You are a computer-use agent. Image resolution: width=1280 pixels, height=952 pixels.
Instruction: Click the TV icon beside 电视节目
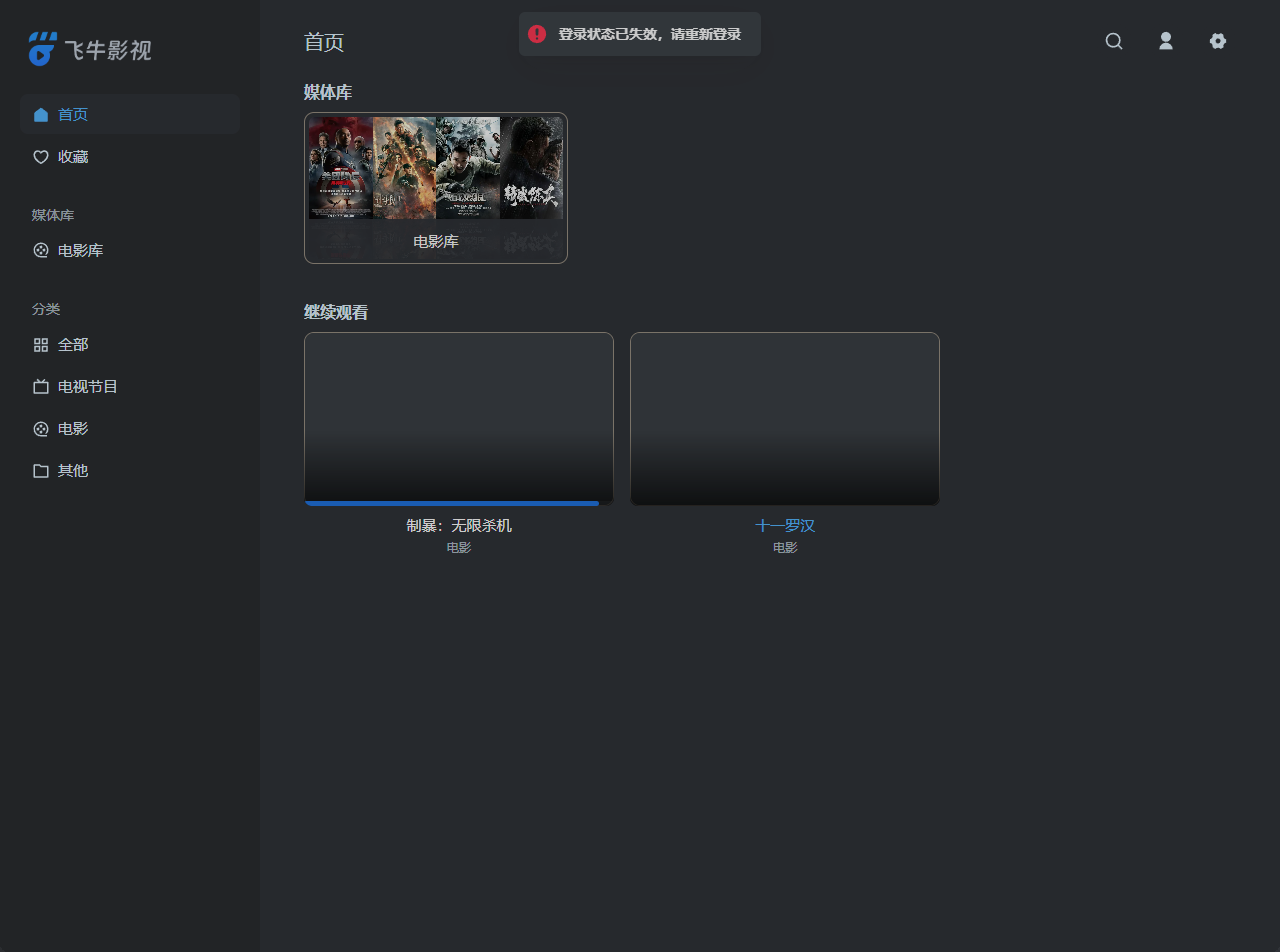click(x=41, y=387)
